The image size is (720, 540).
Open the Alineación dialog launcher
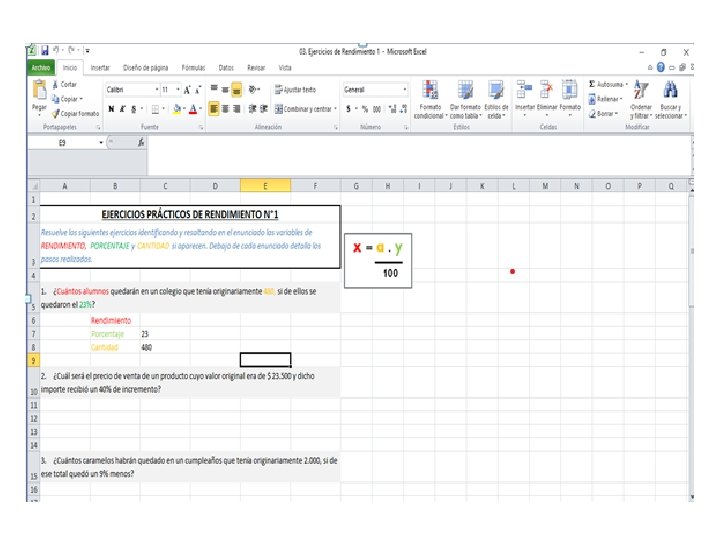tap(336, 128)
